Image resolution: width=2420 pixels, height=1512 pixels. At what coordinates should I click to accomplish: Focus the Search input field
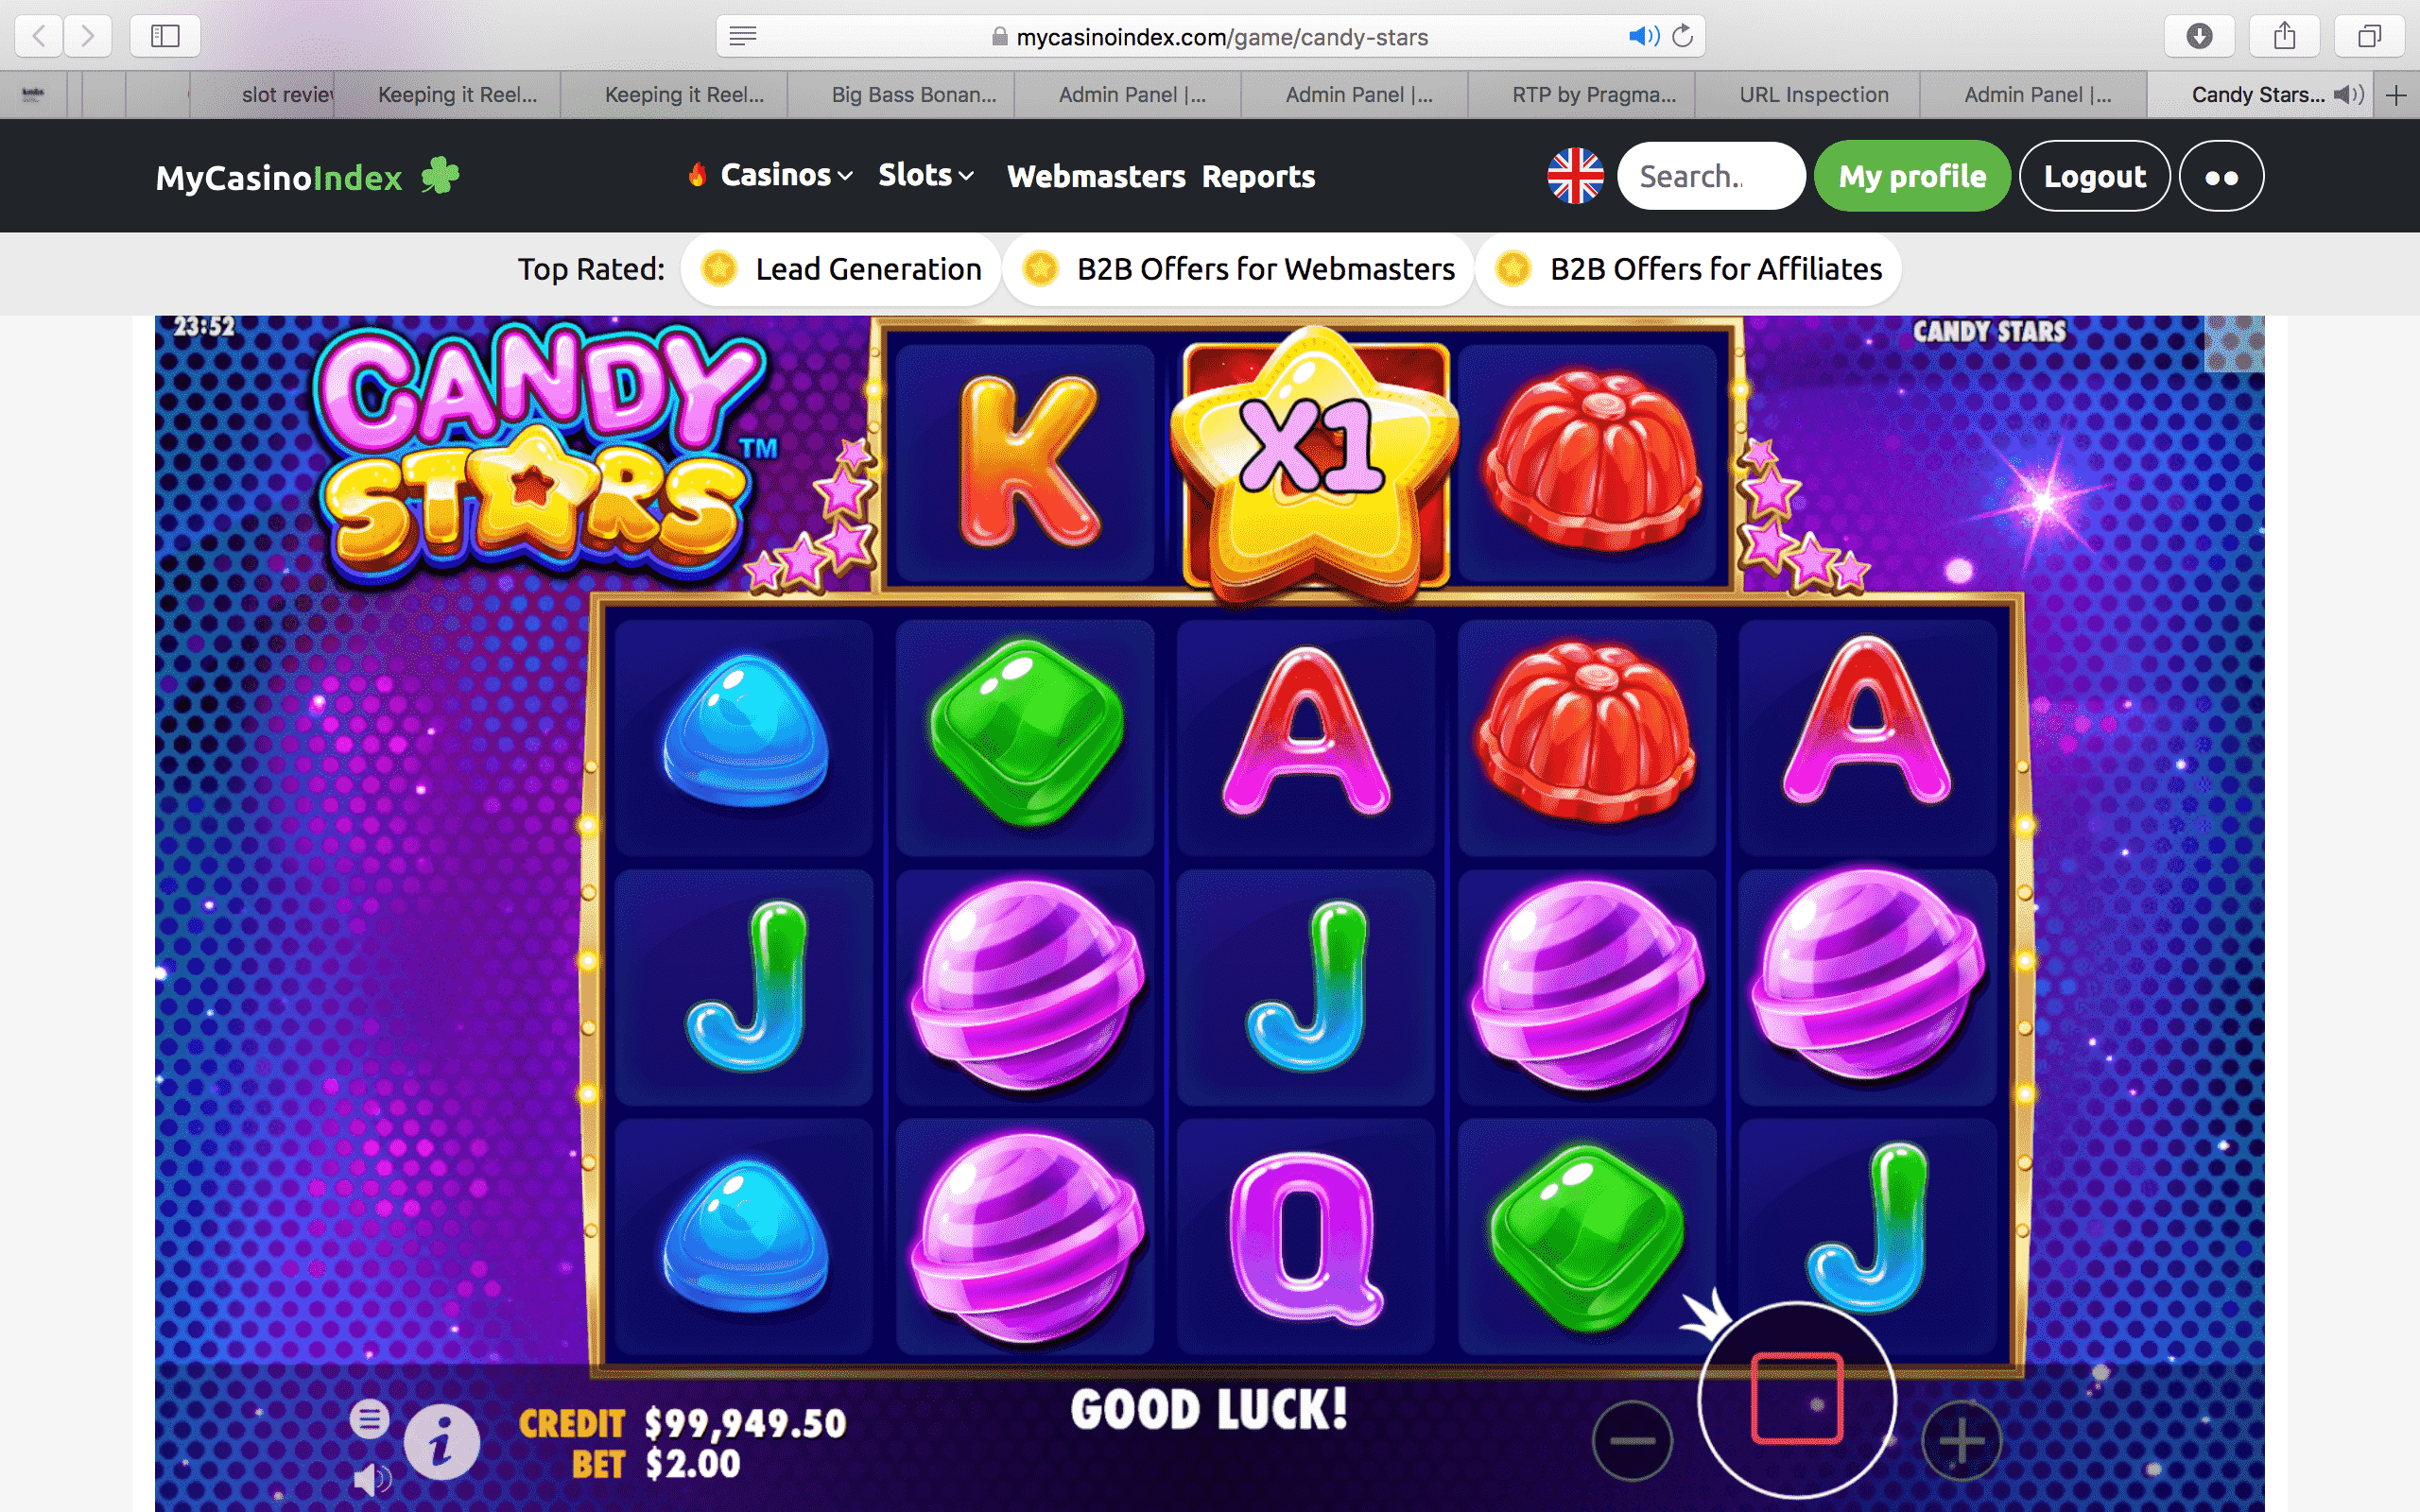click(1710, 176)
